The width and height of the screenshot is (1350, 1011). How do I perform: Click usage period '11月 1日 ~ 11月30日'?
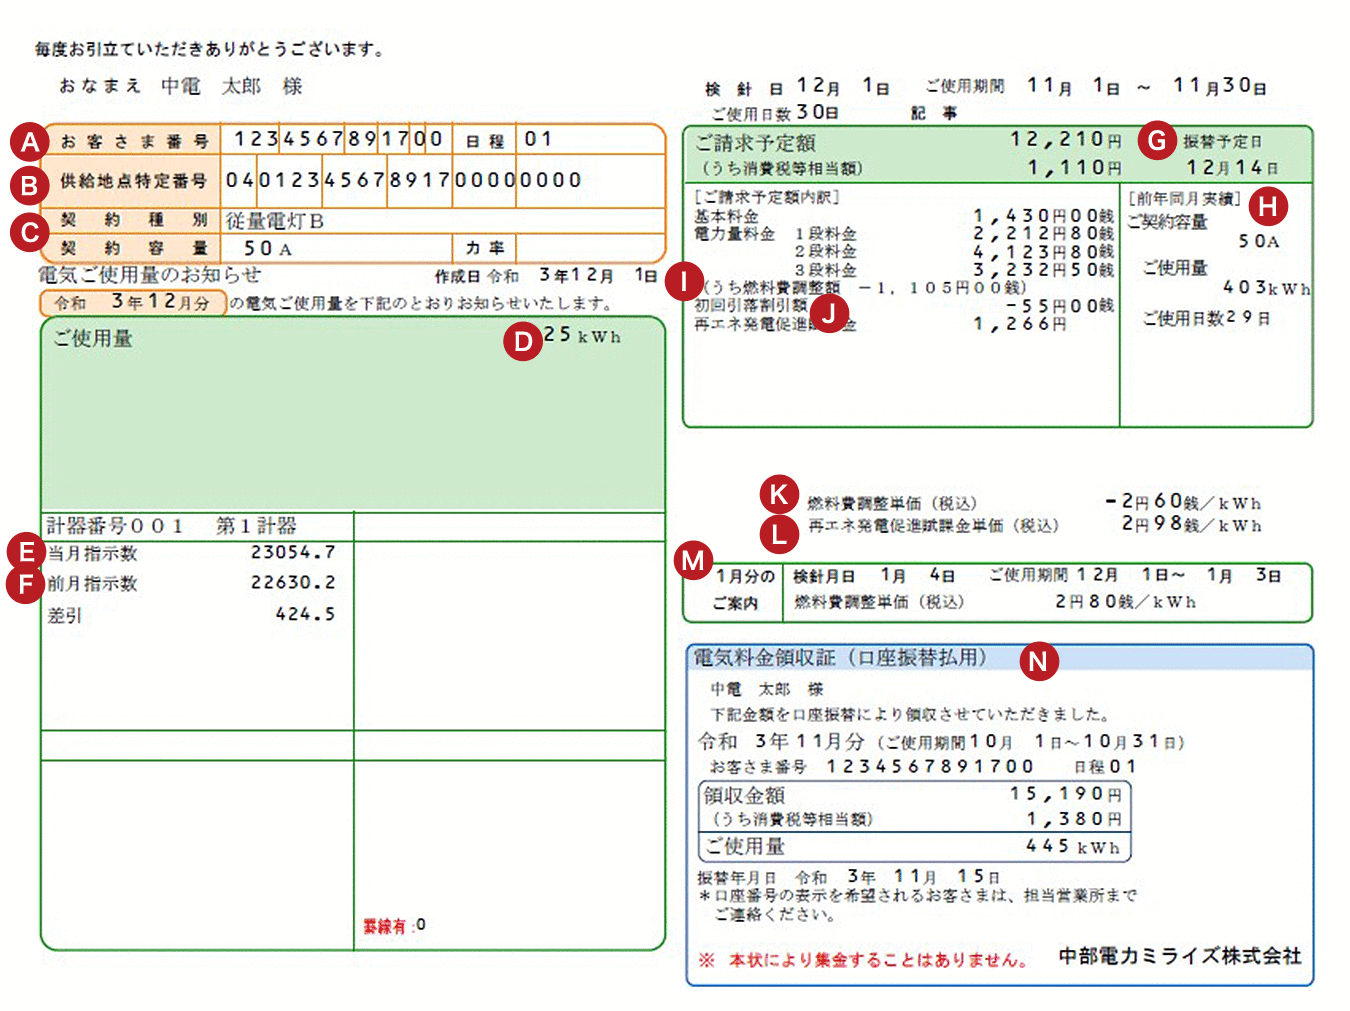tap(1147, 86)
